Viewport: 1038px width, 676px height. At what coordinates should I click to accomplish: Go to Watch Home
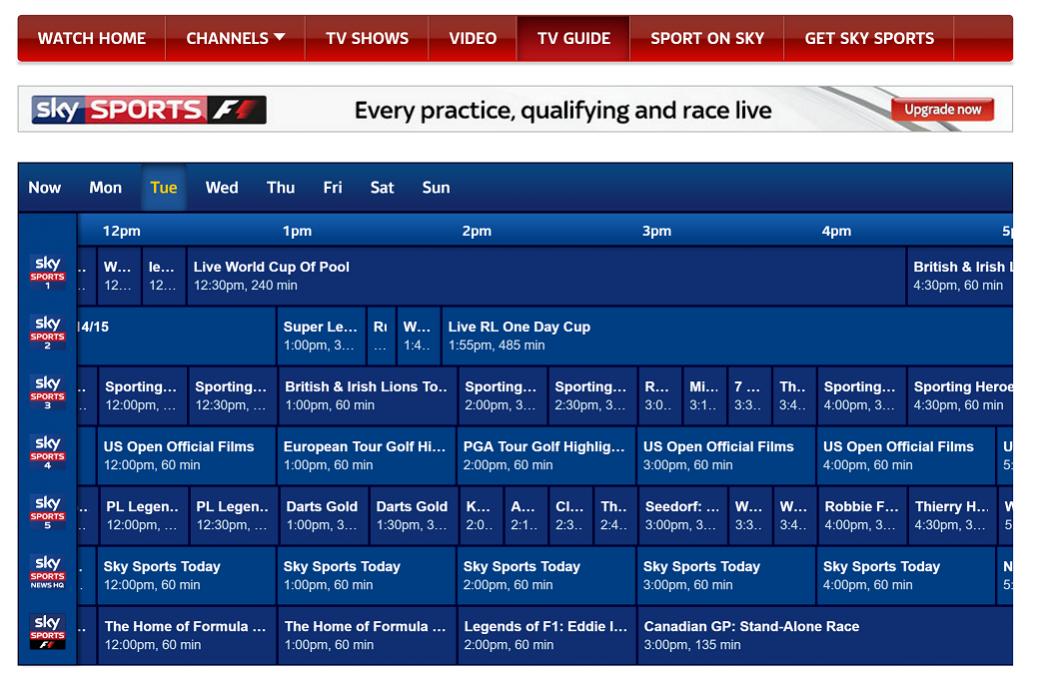tap(91, 38)
